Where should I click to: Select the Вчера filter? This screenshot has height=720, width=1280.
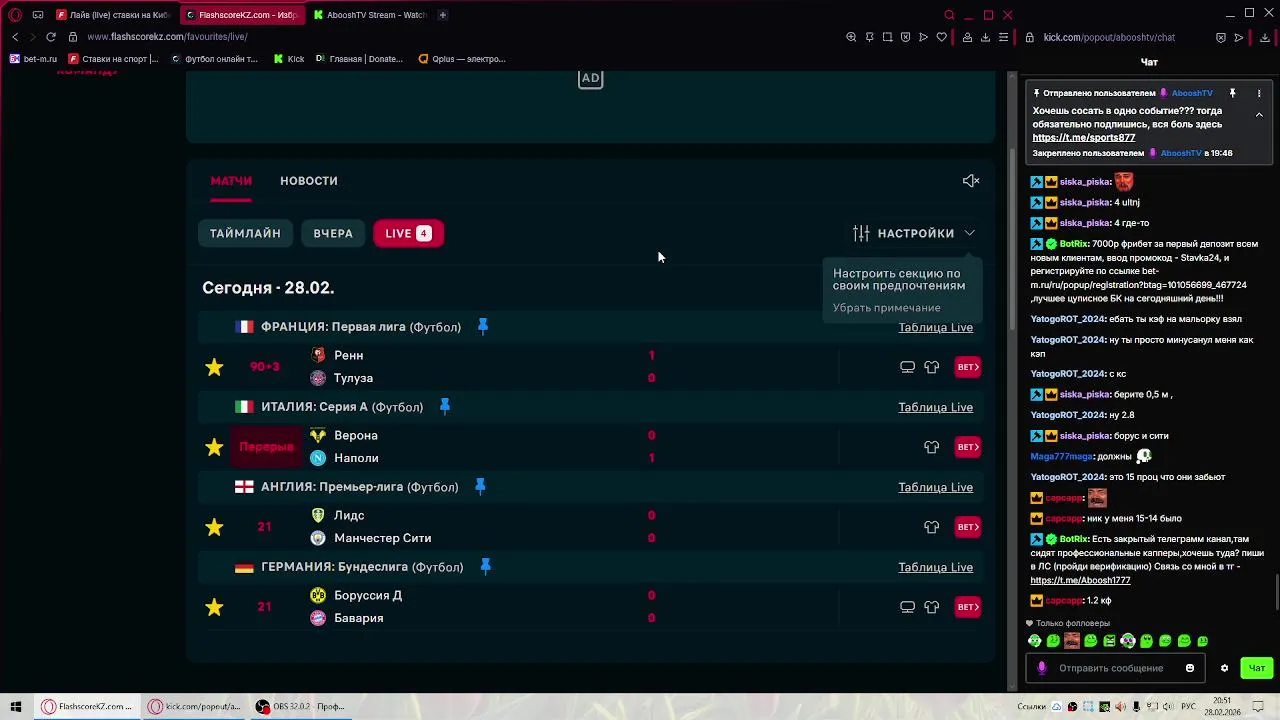point(333,233)
